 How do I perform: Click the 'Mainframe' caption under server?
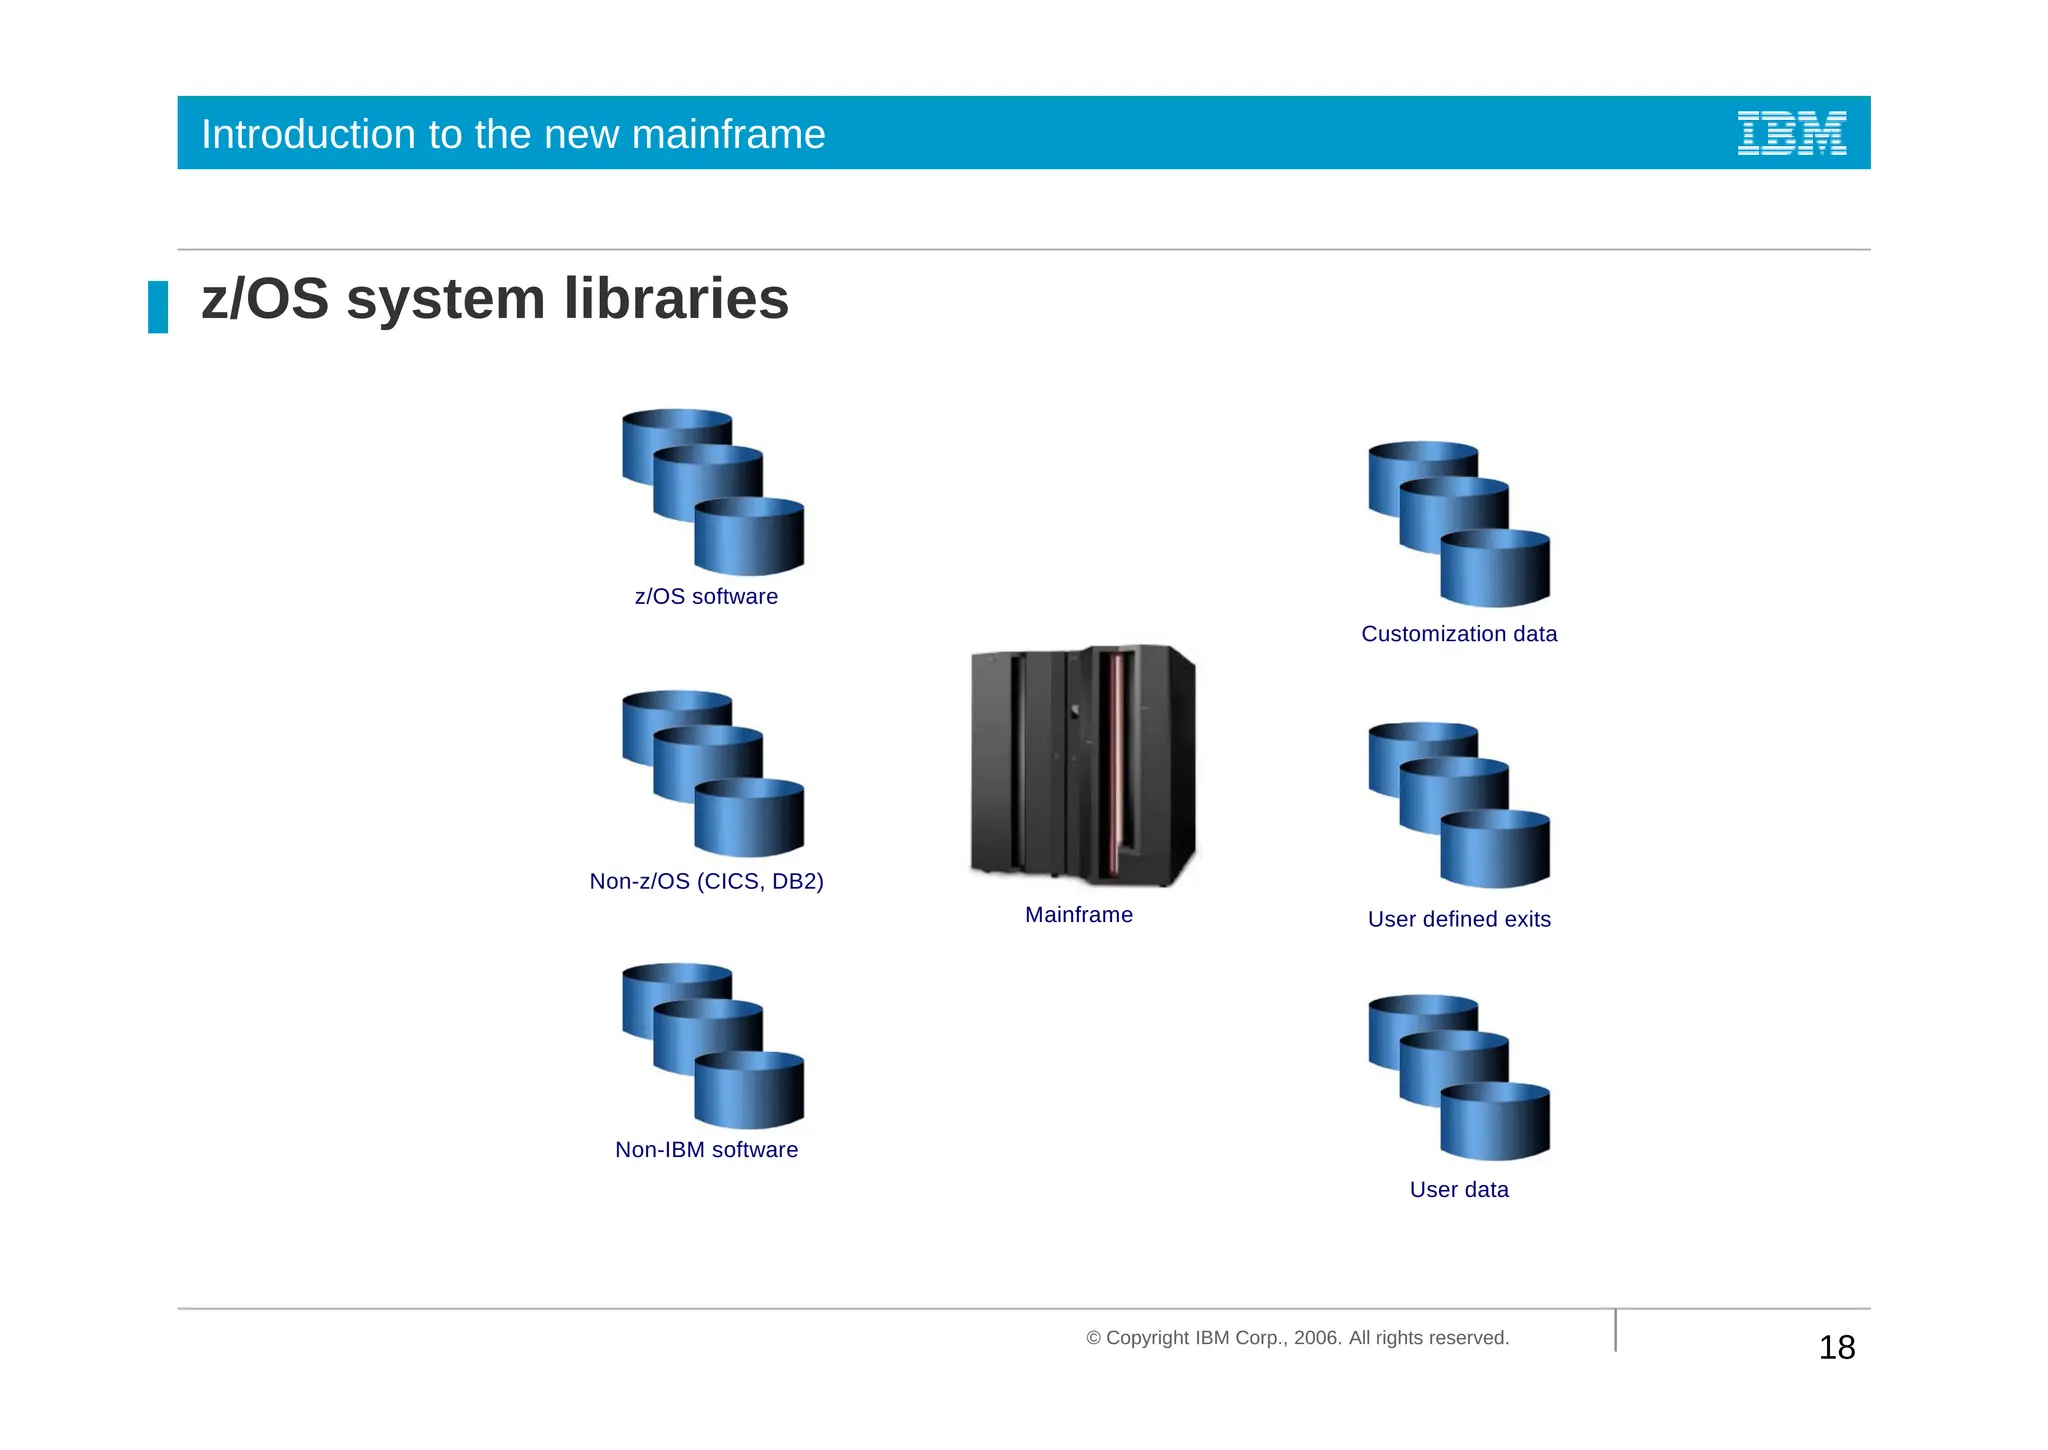coord(1078,915)
